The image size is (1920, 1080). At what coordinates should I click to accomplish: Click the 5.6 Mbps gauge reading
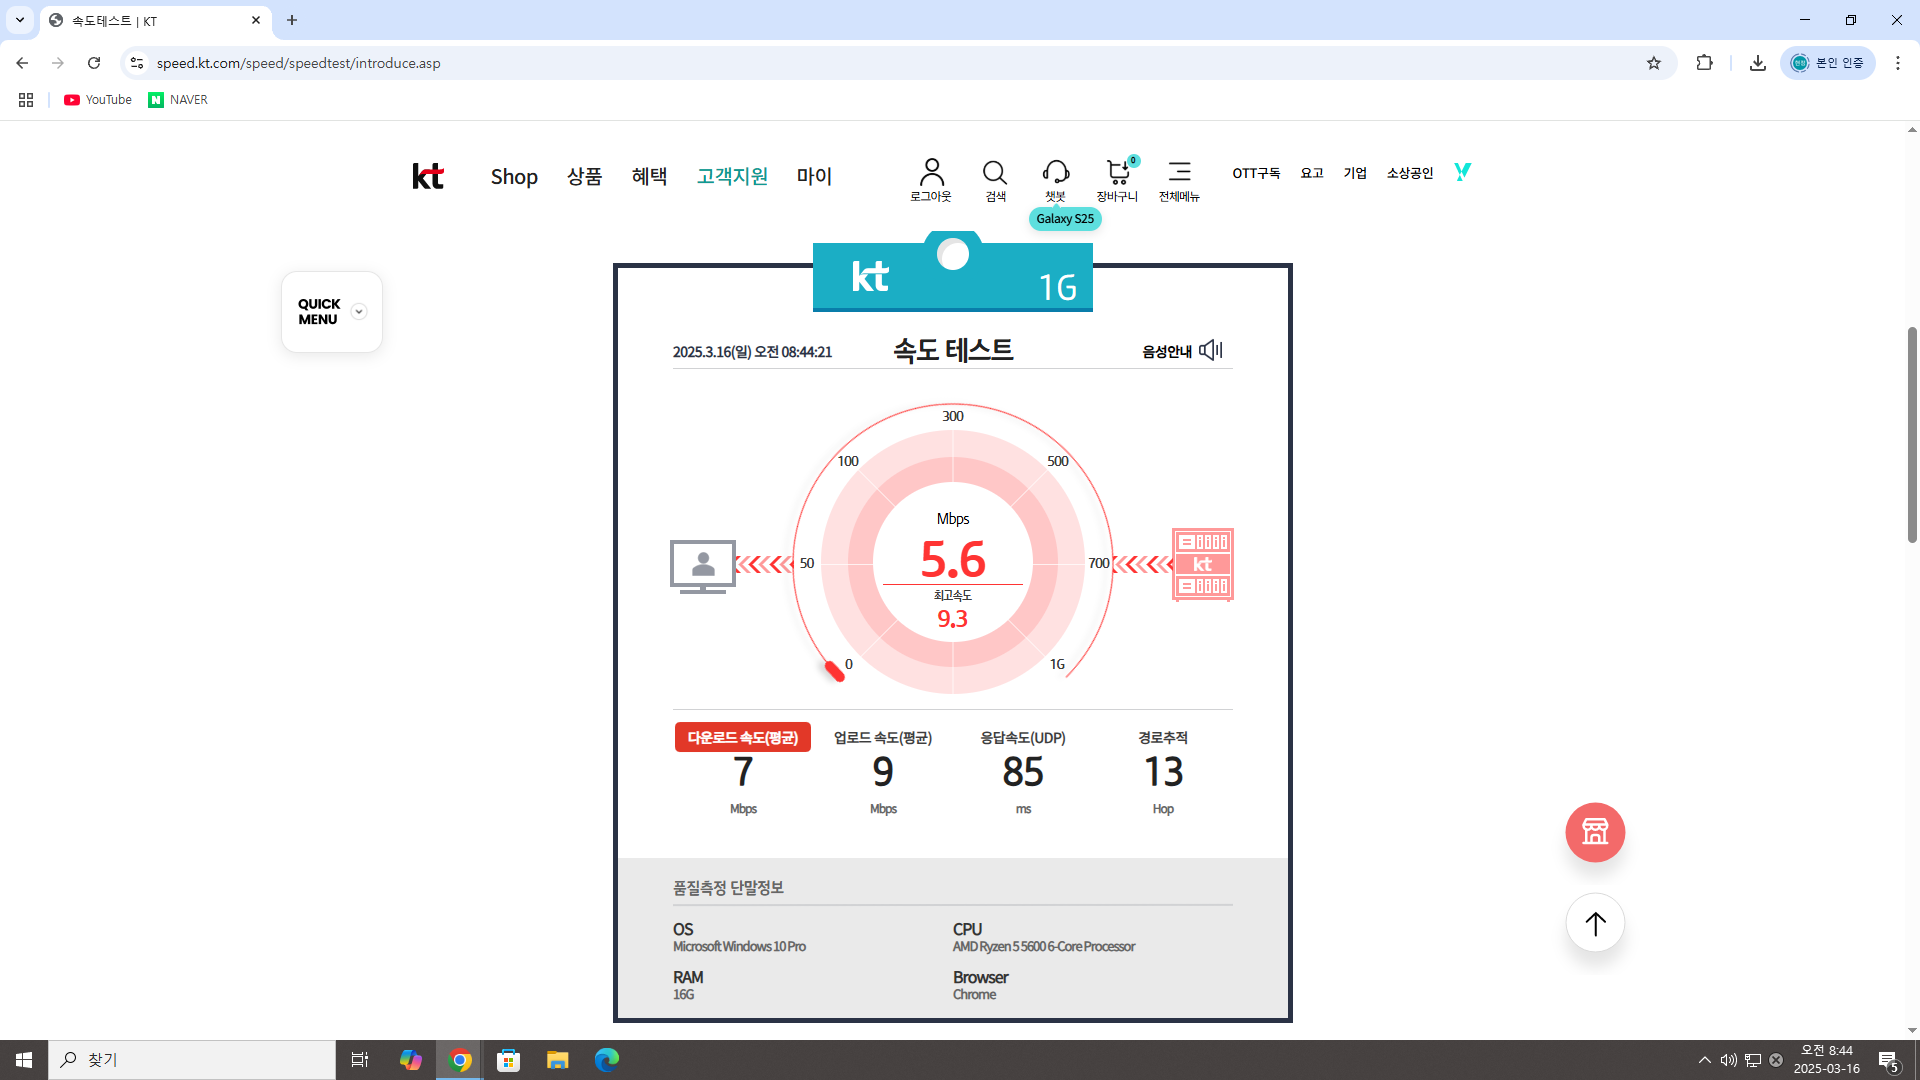[953, 559]
